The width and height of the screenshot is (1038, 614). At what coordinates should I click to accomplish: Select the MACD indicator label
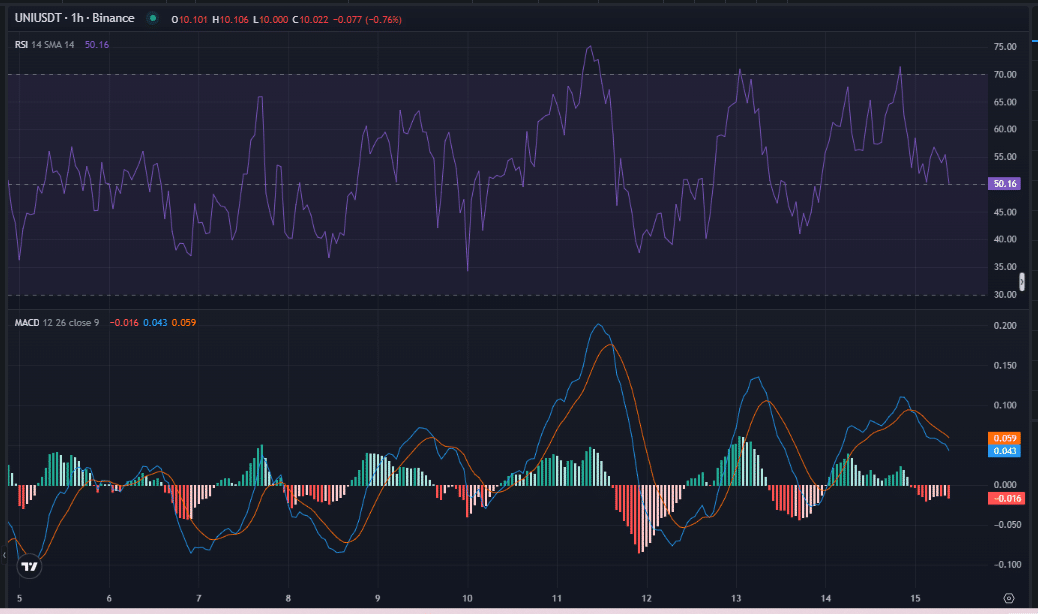tap(27, 322)
